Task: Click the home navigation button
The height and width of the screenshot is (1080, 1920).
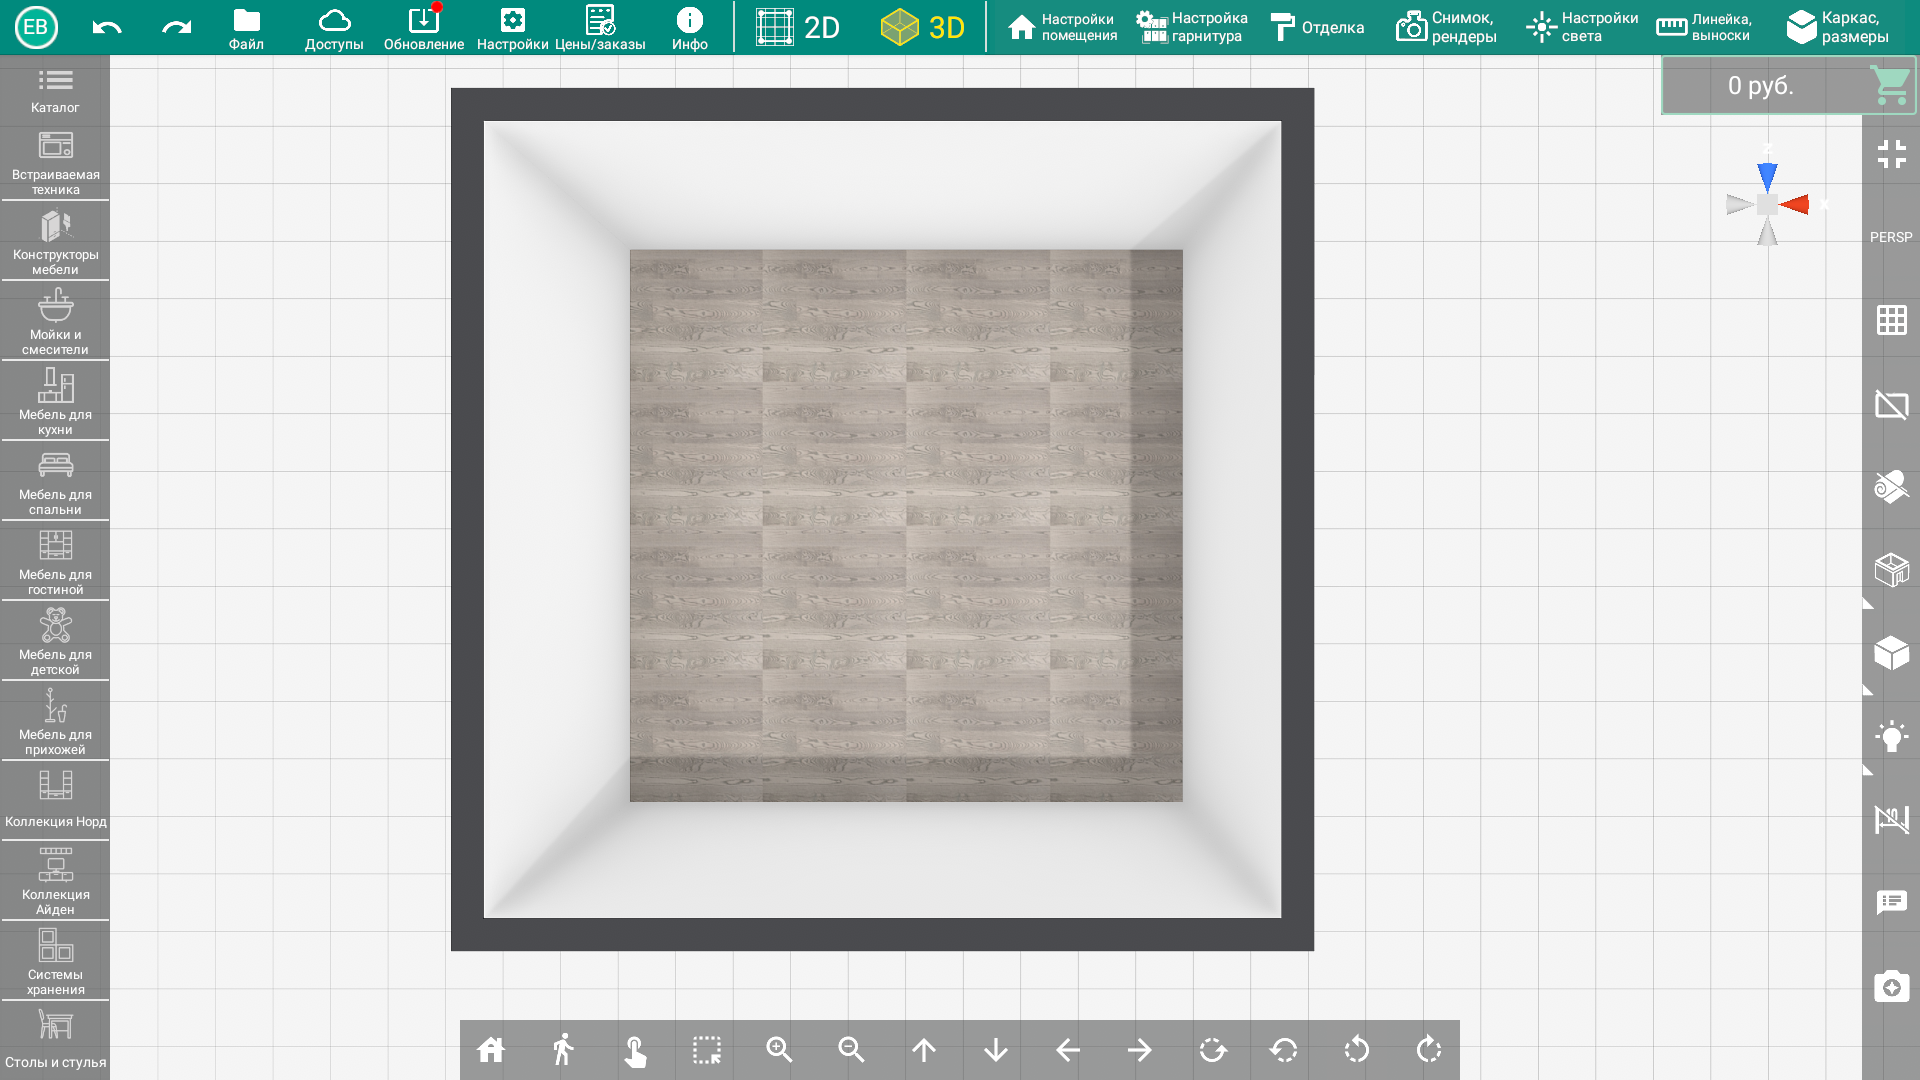Action: click(x=491, y=1050)
